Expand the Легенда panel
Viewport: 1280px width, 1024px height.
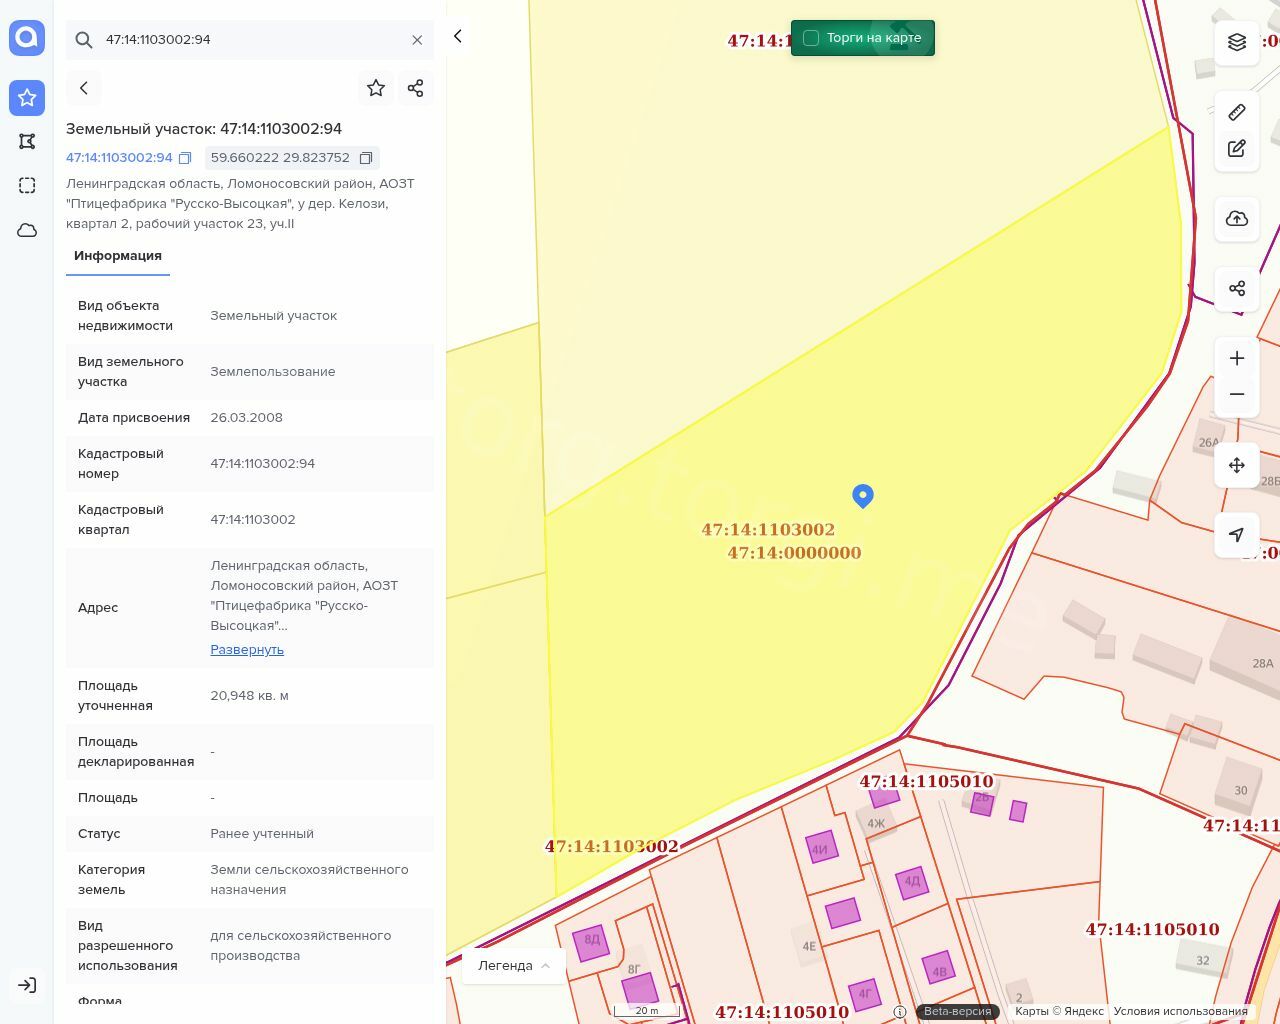(514, 965)
